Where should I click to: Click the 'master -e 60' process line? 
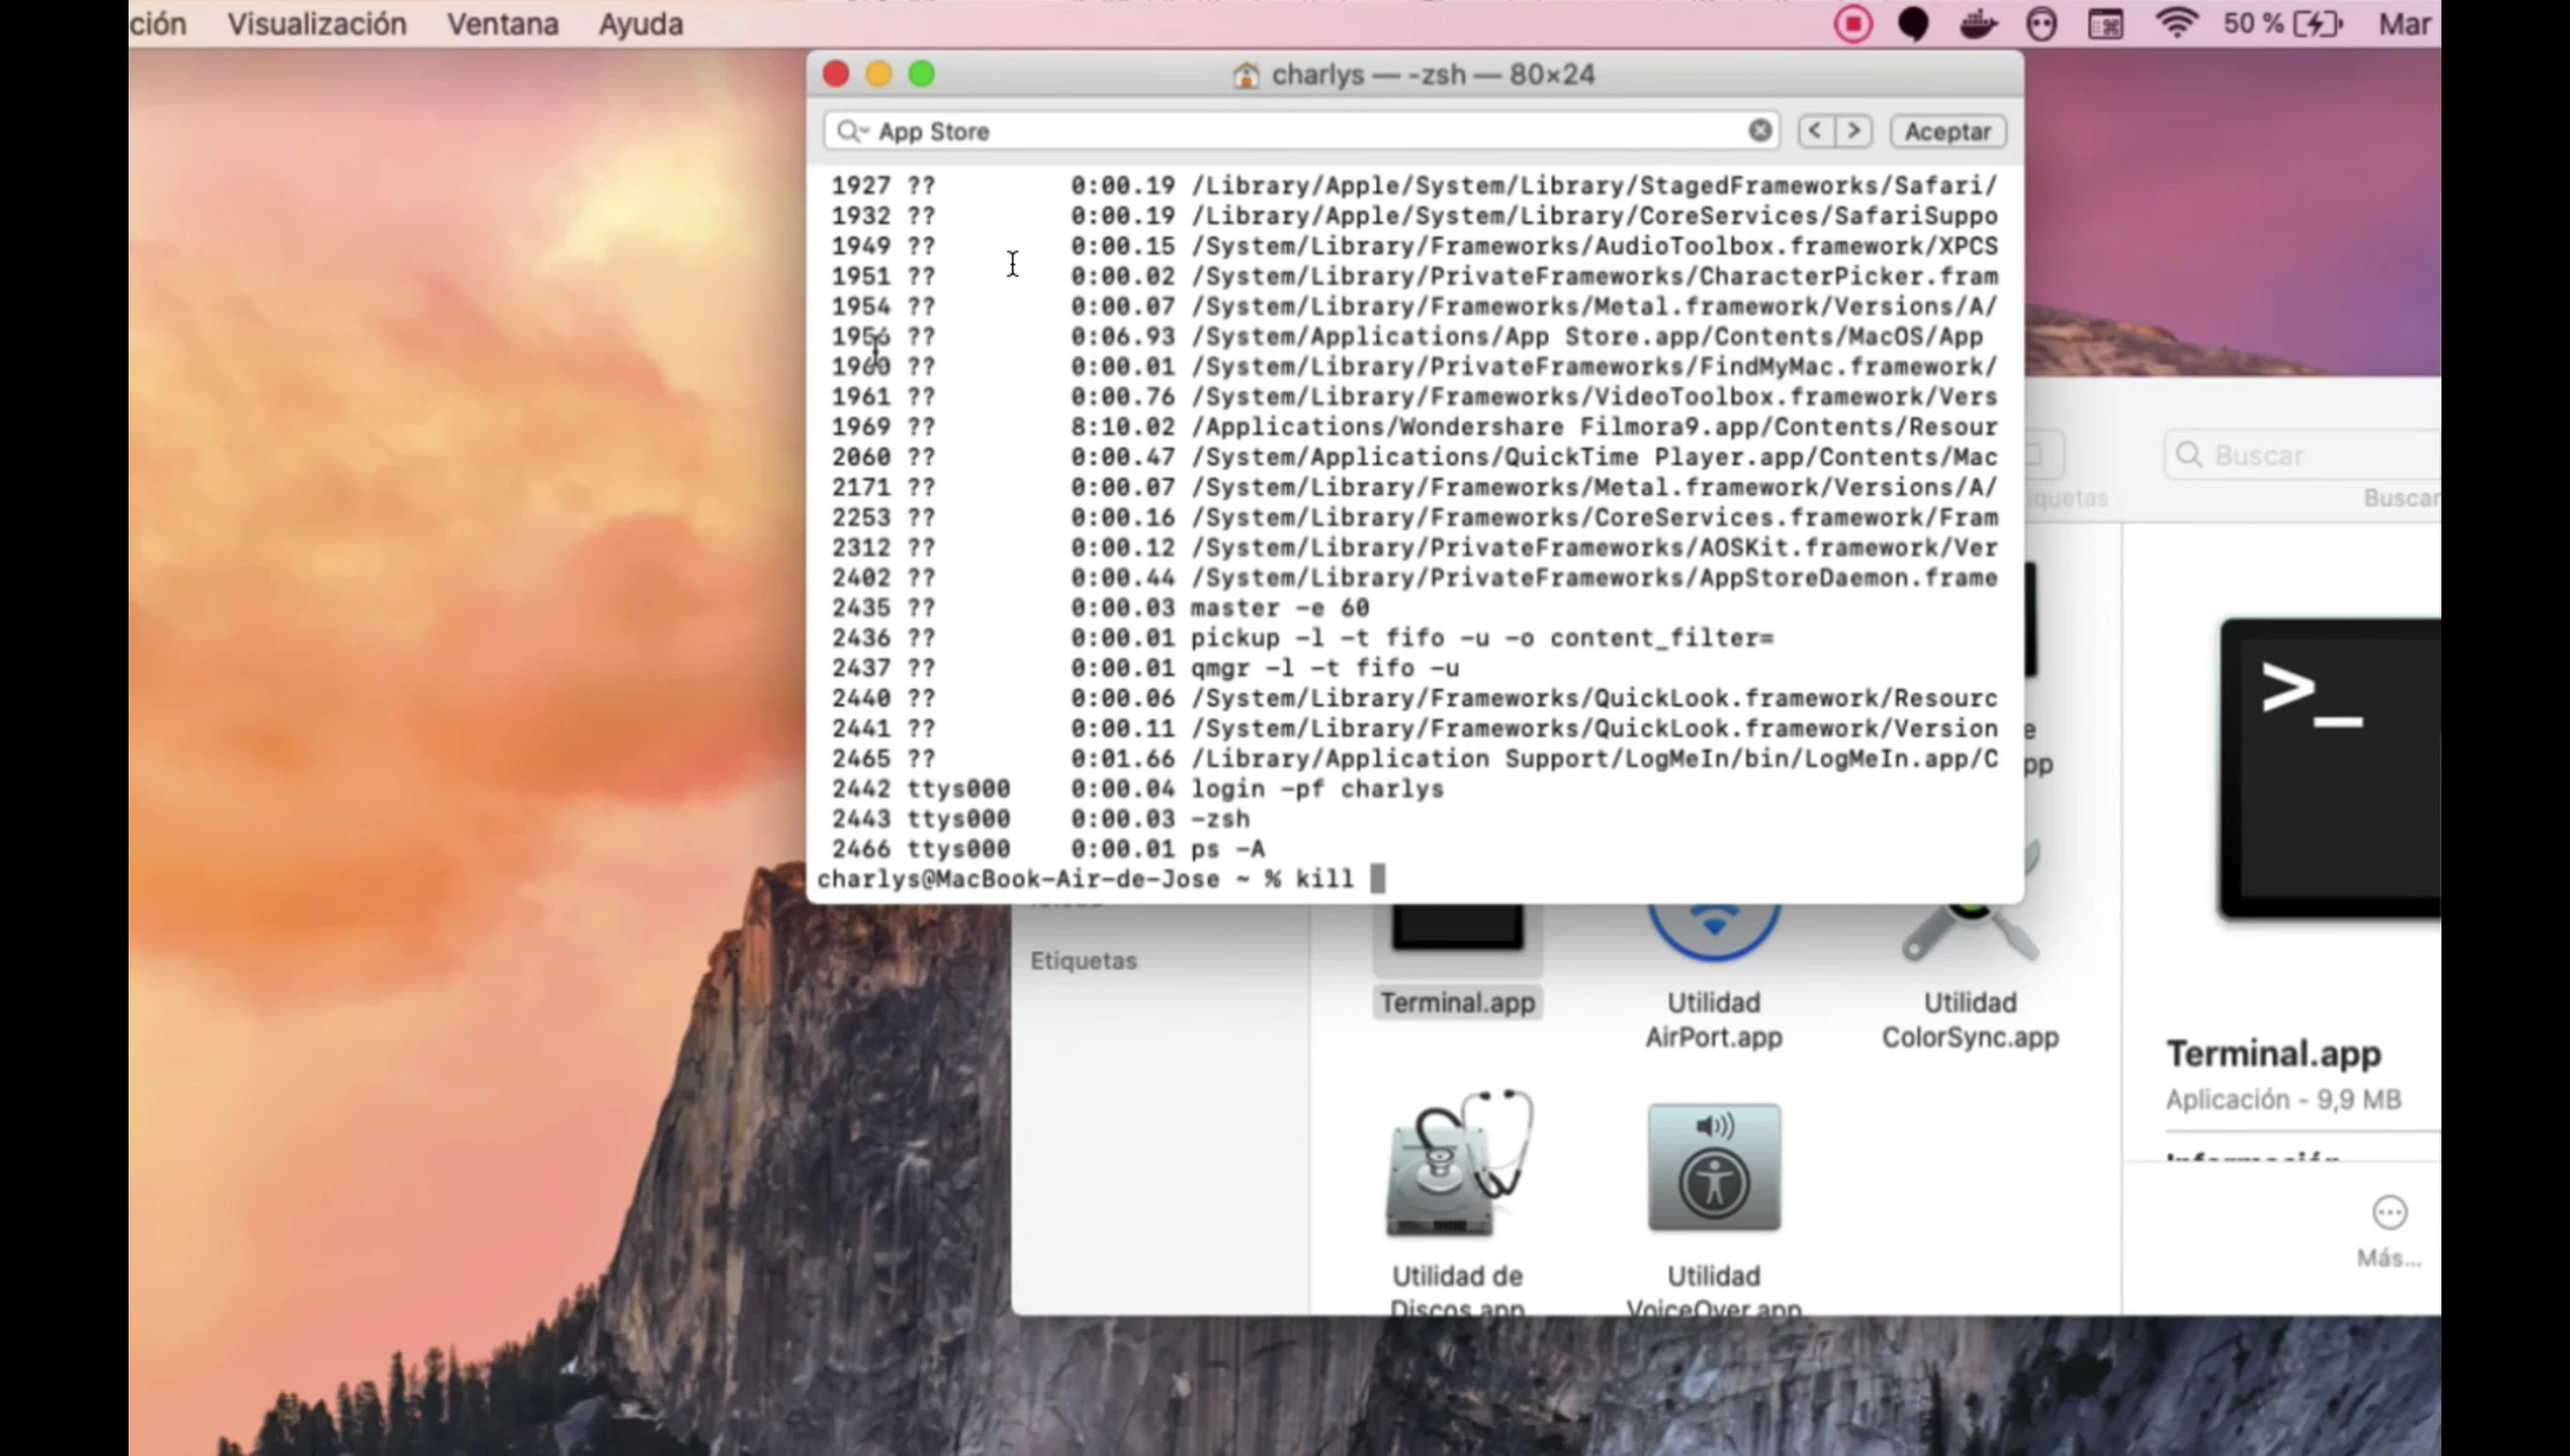[1100, 608]
